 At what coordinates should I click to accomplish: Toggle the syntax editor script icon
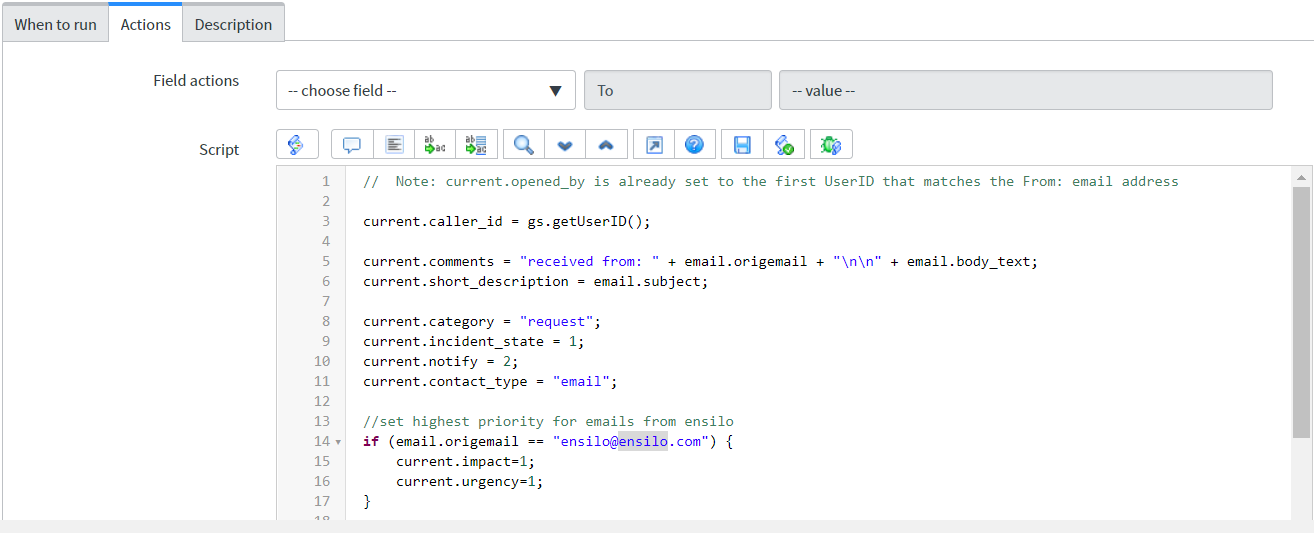coord(297,145)
